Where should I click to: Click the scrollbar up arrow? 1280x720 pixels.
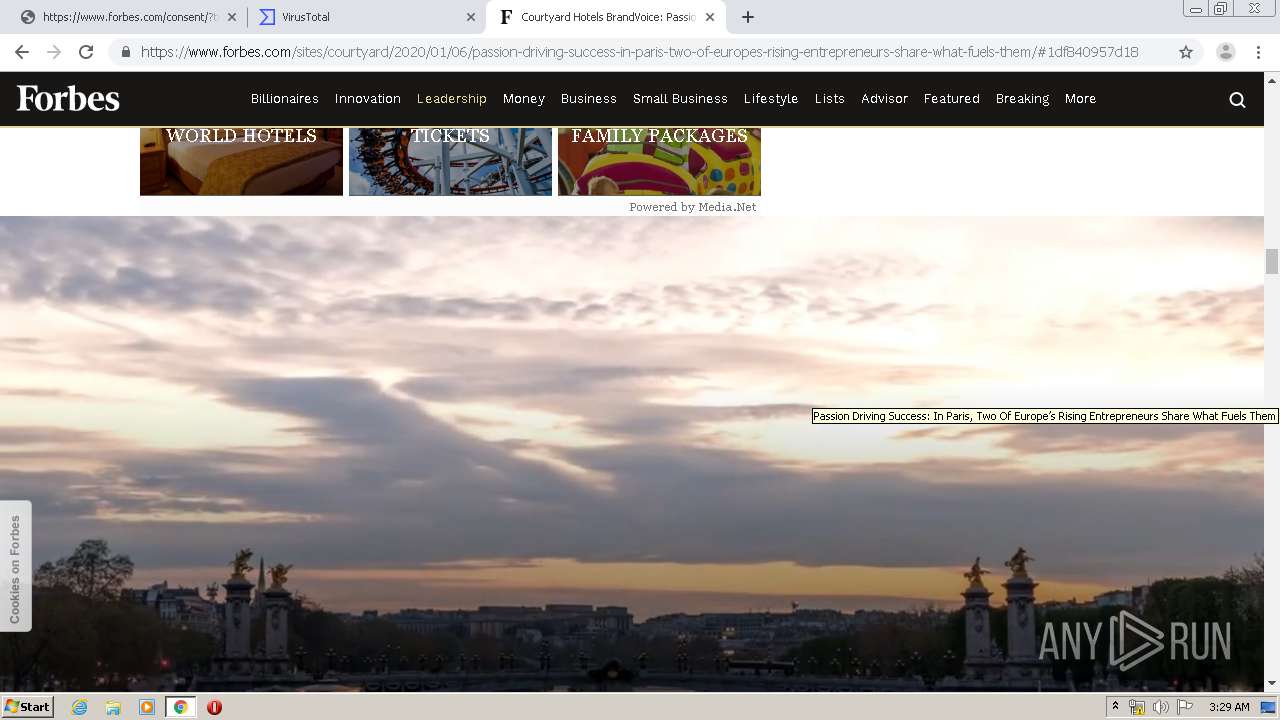click(1272, 80)
